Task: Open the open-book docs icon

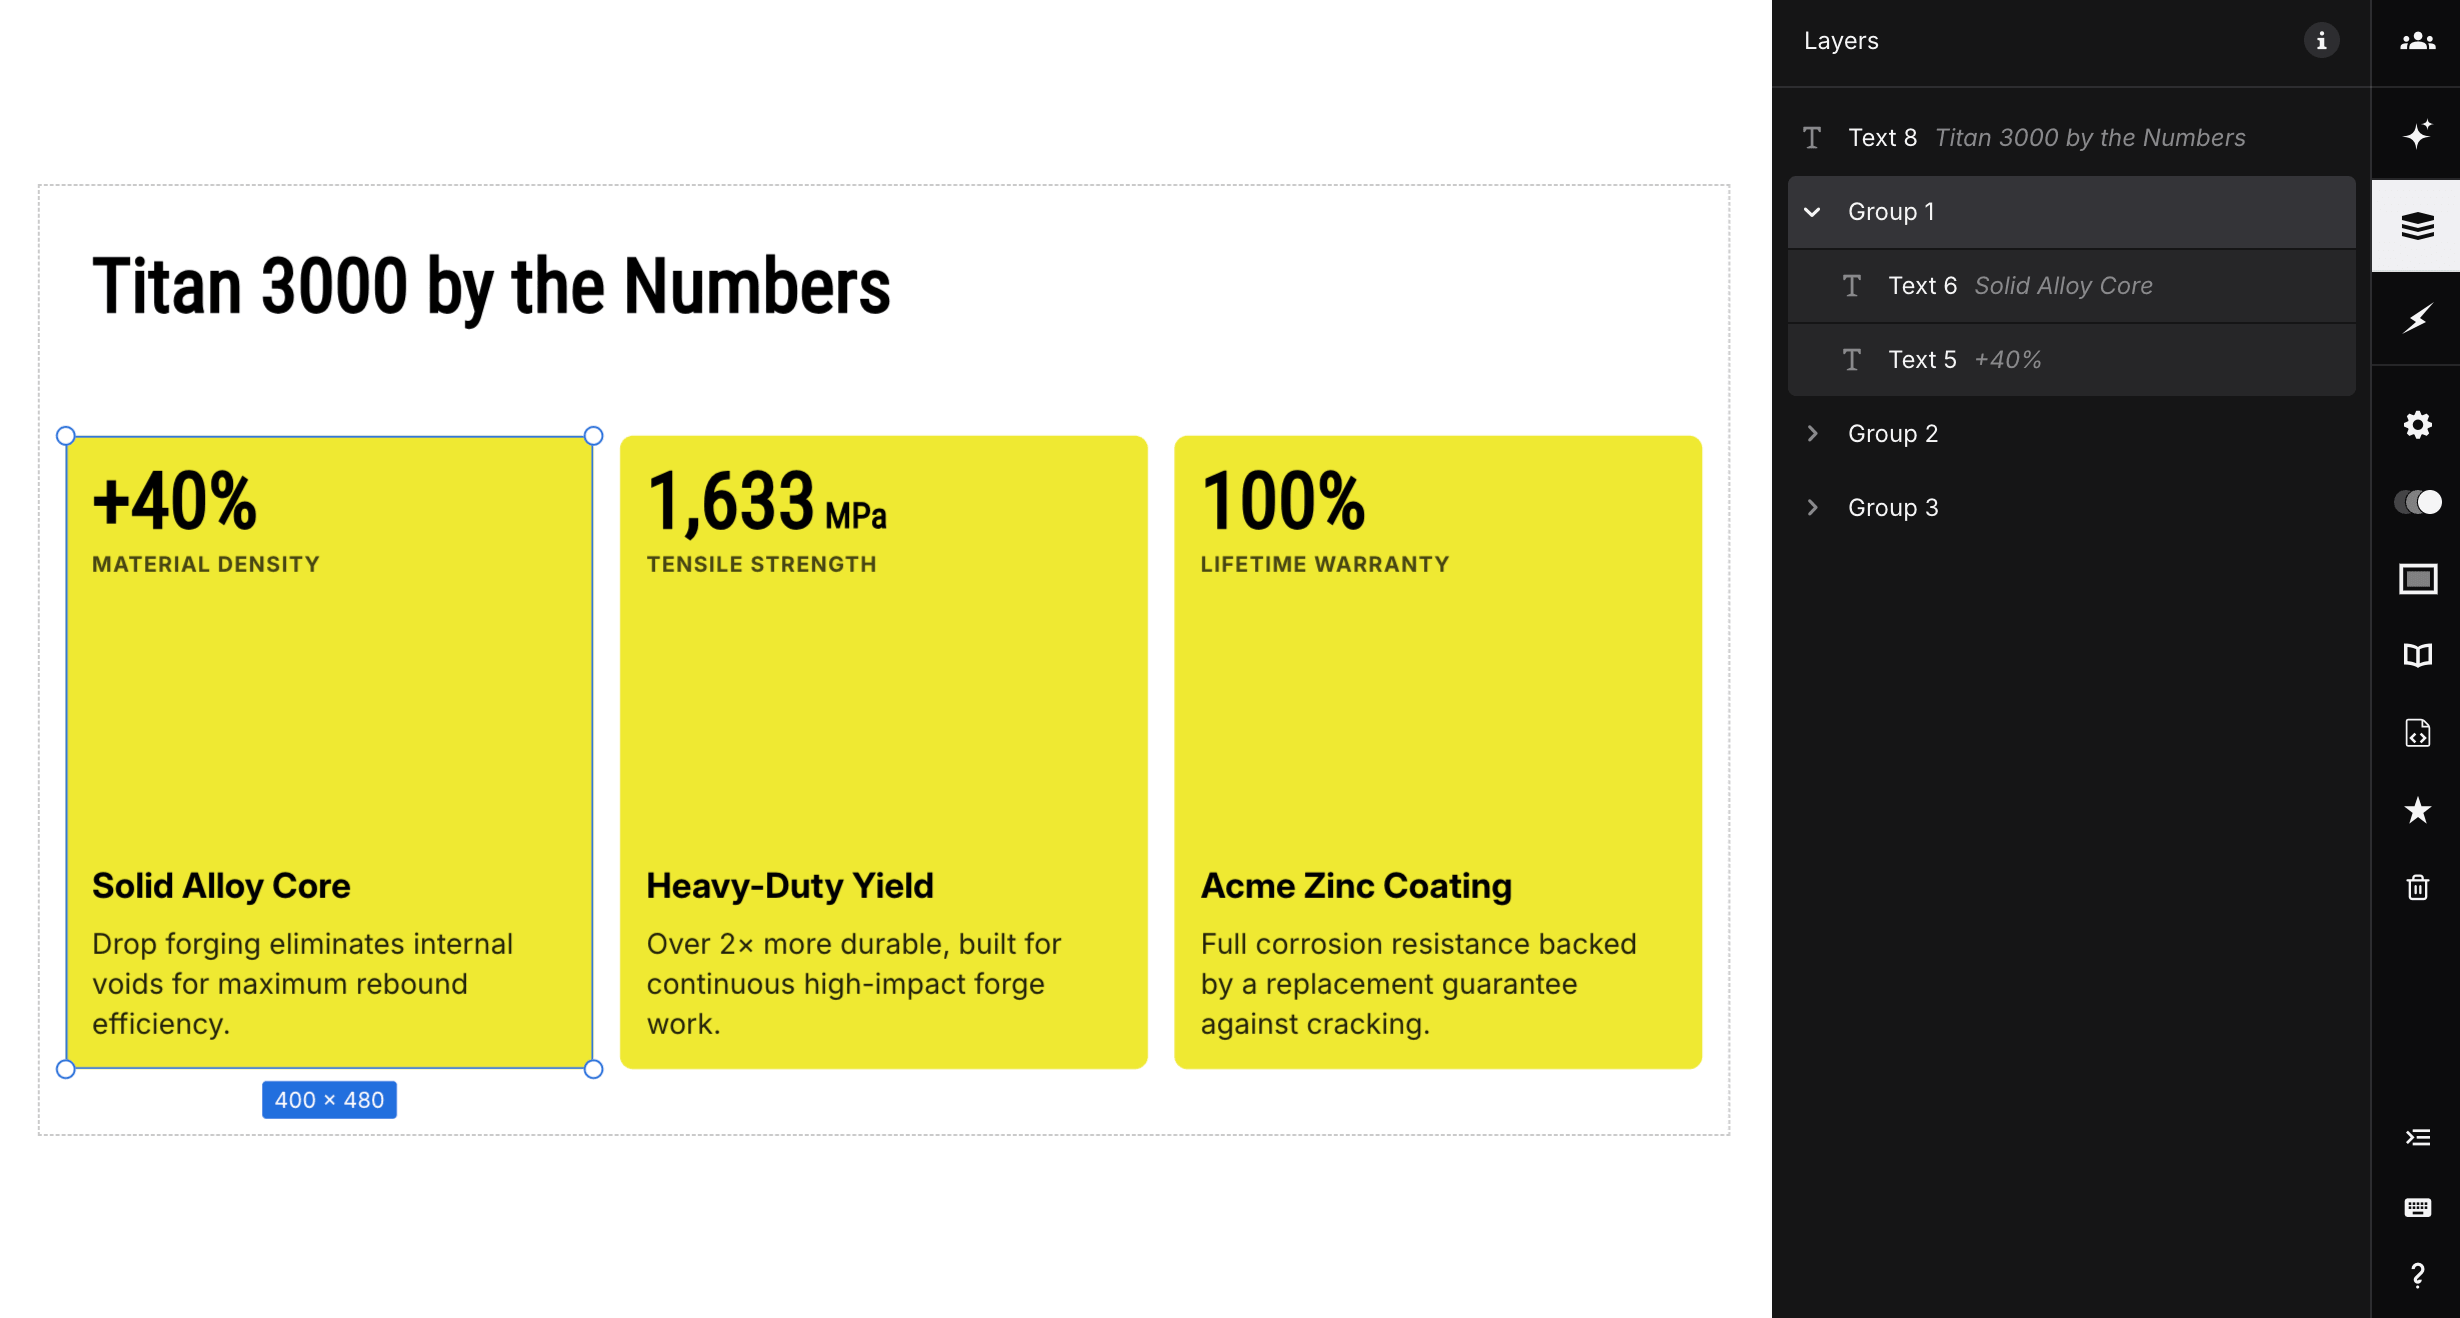Action: pyautogui.click(x=2417, y=655)
